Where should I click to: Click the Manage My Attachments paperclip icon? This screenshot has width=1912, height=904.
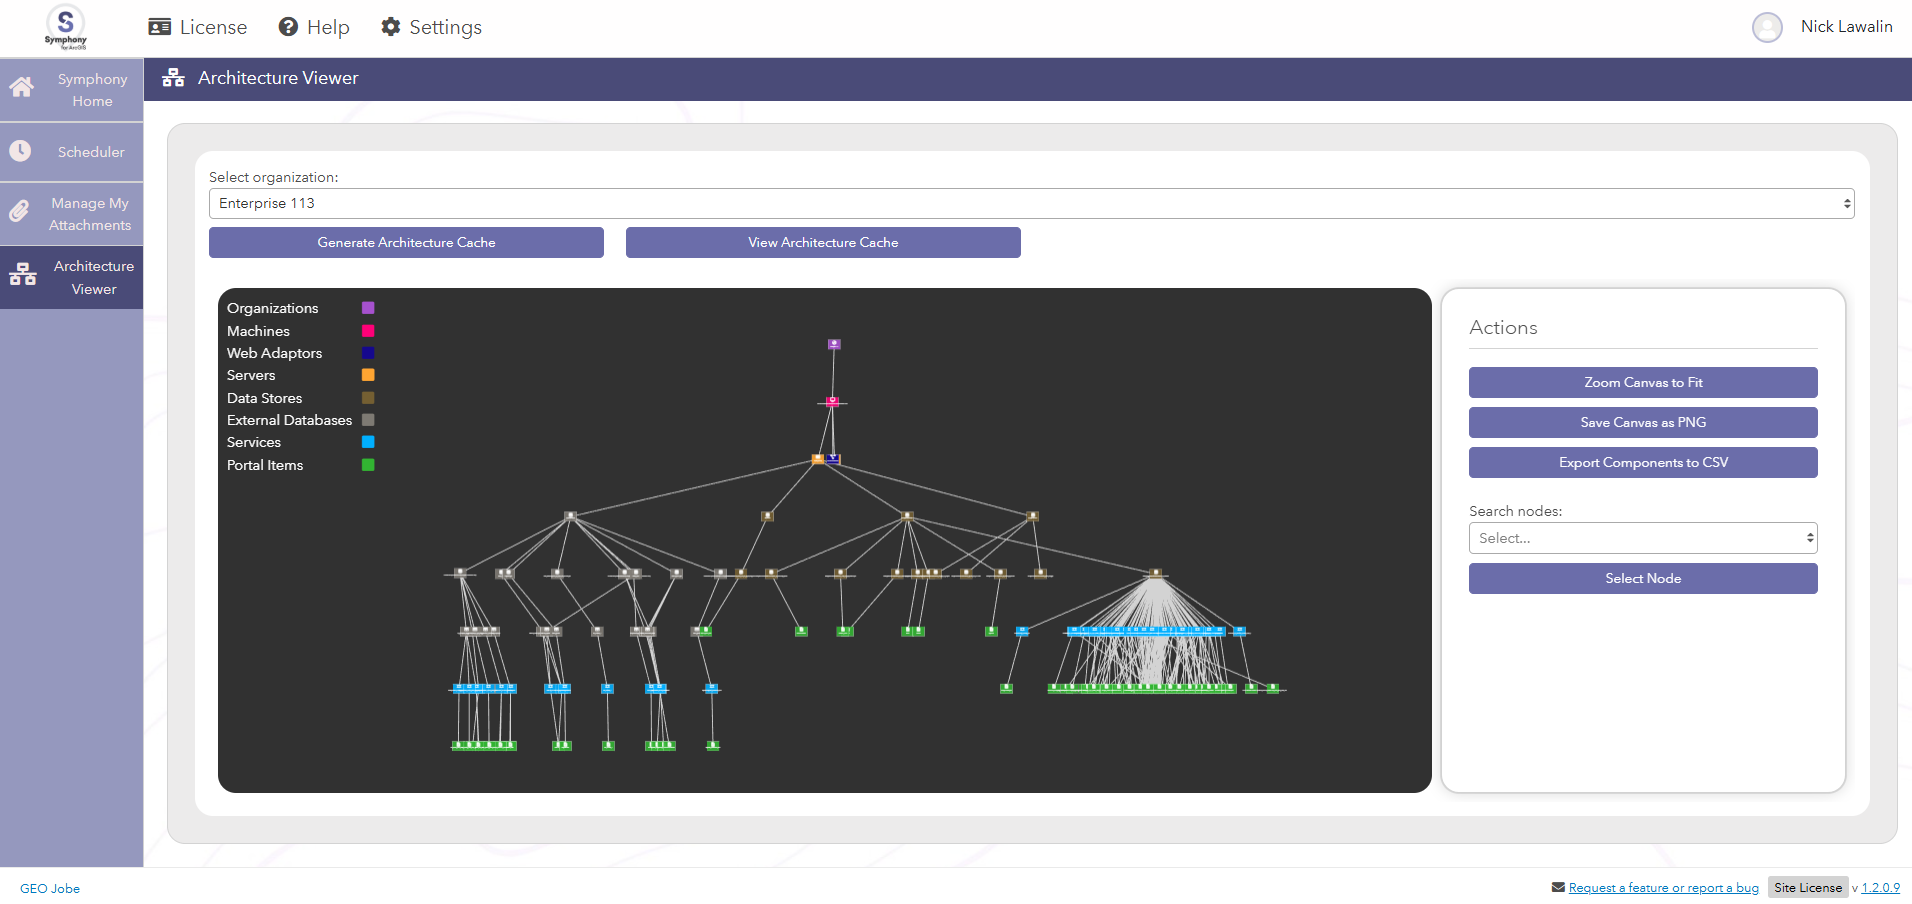click(x=20, y=212)
